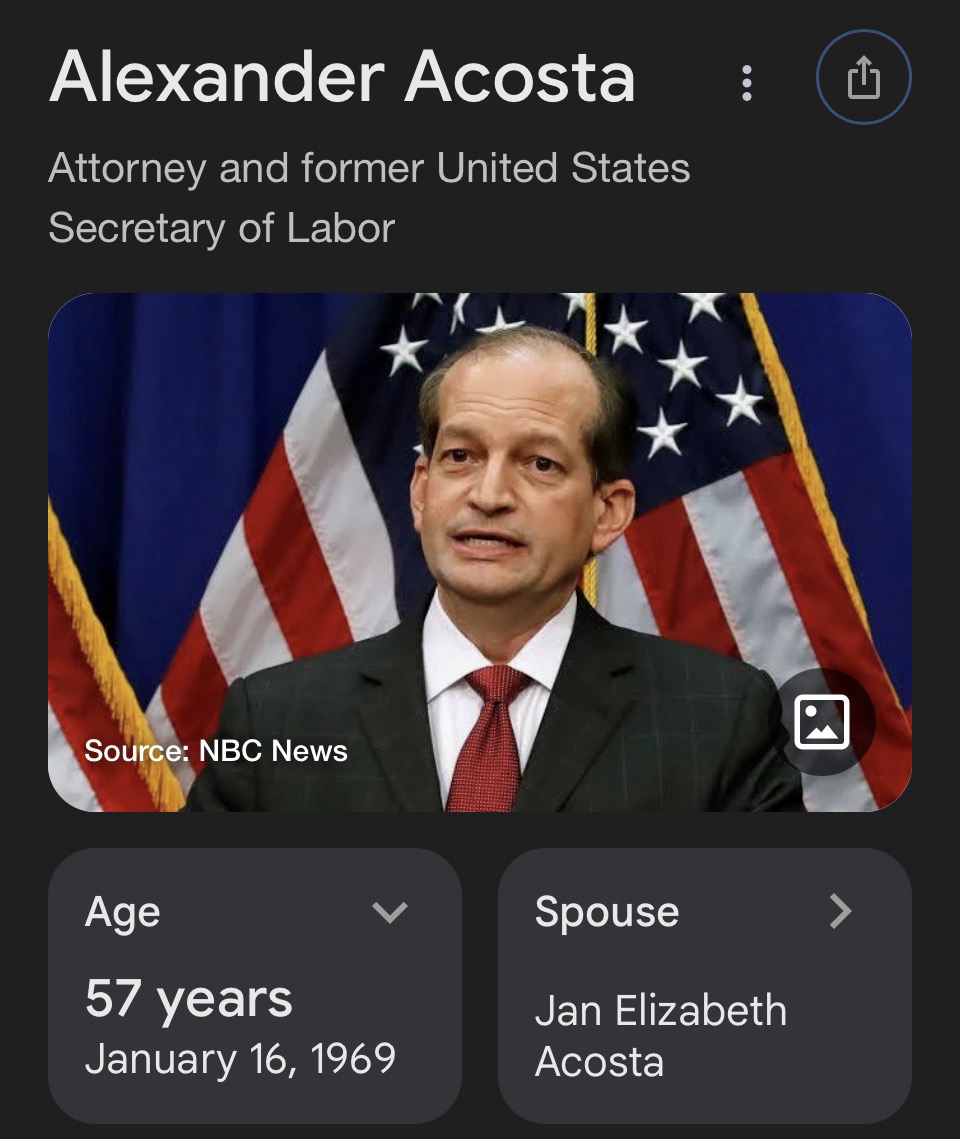Tap the 'Spouse' heading label
Viewport: 960px width, 1139px height.
click(607, 912)
